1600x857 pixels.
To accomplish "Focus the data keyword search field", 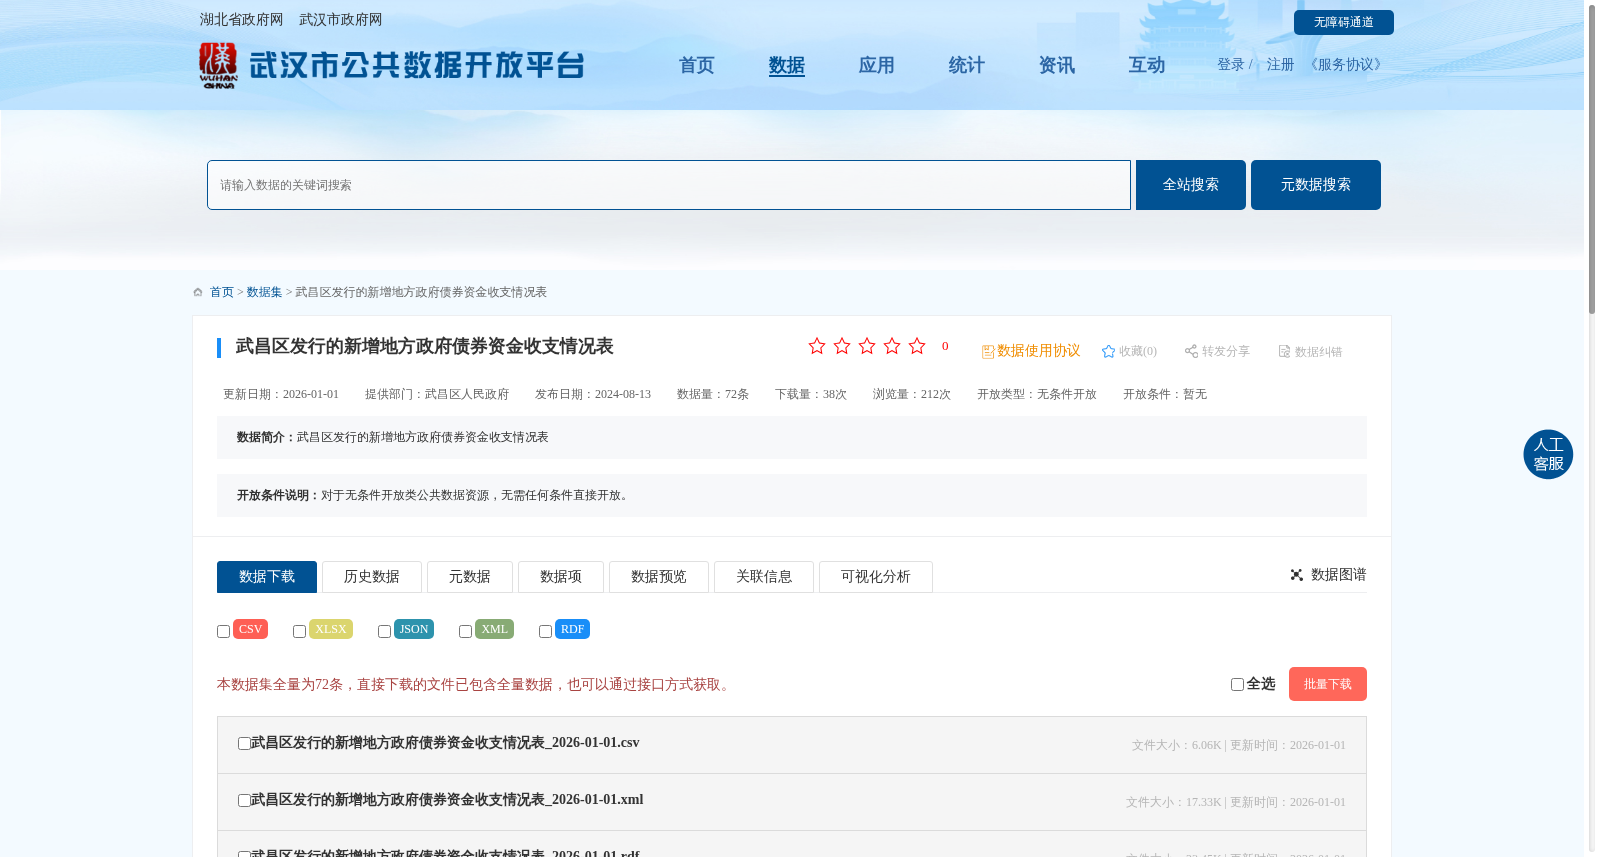I will [669, 185].
